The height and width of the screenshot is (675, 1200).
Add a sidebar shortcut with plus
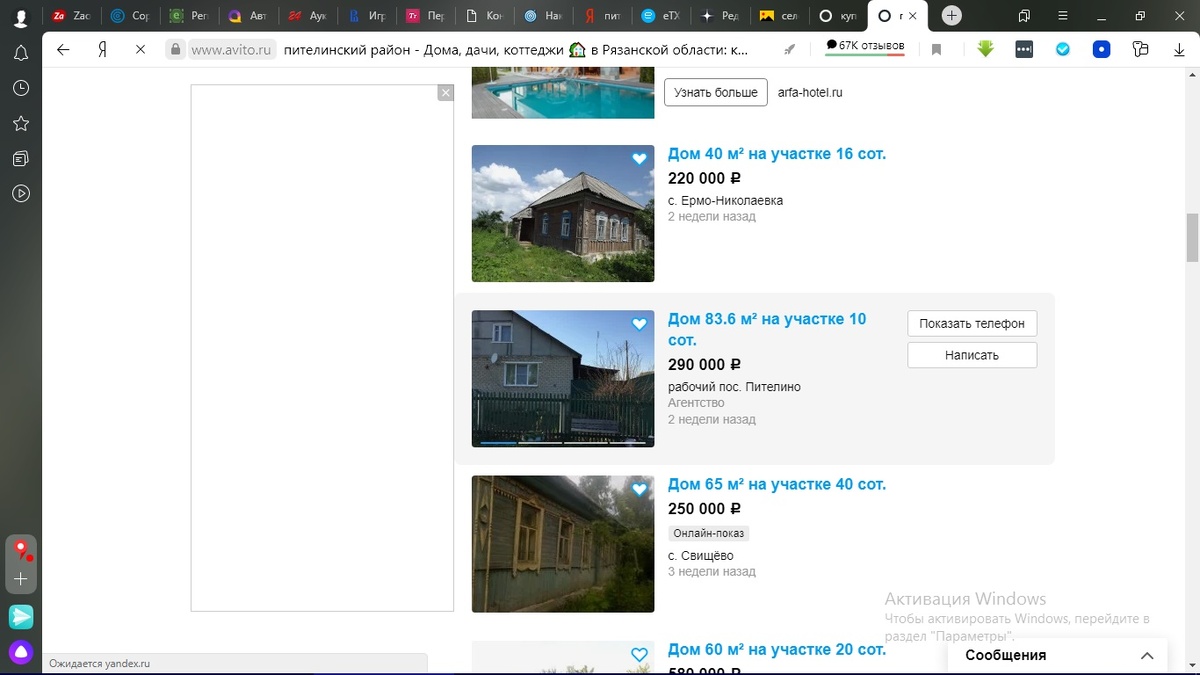(21, 579)
